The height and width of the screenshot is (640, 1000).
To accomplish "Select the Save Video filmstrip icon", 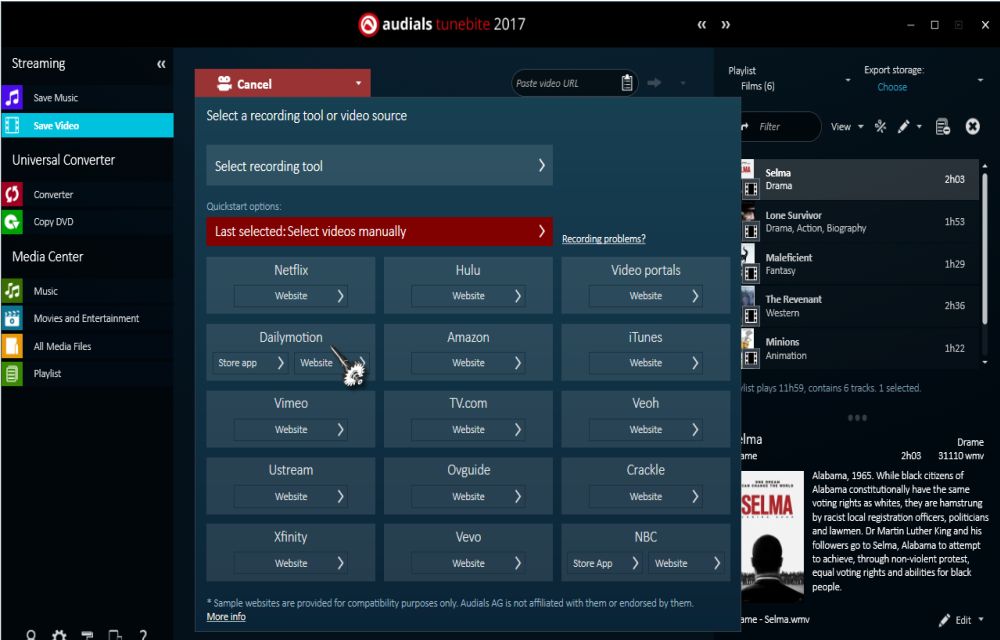I will coord(12,126).
